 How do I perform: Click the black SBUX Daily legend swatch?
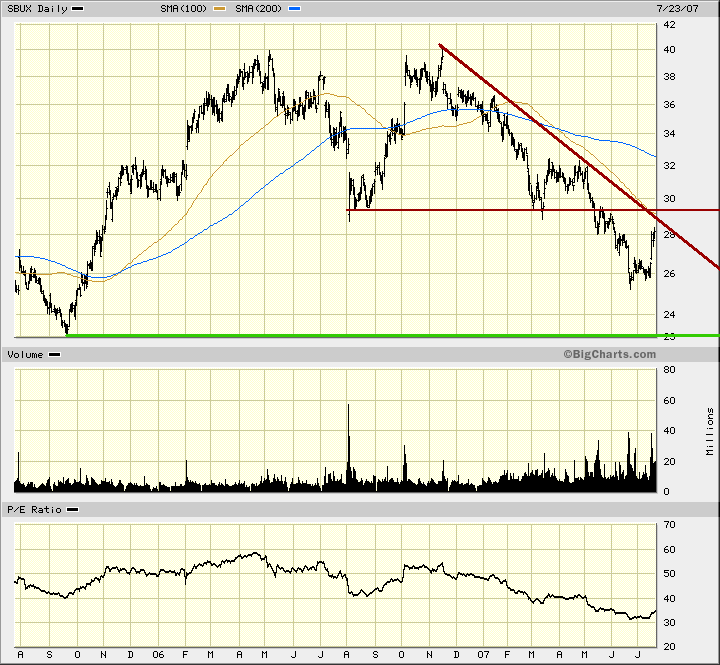click(x=78, y=9)
